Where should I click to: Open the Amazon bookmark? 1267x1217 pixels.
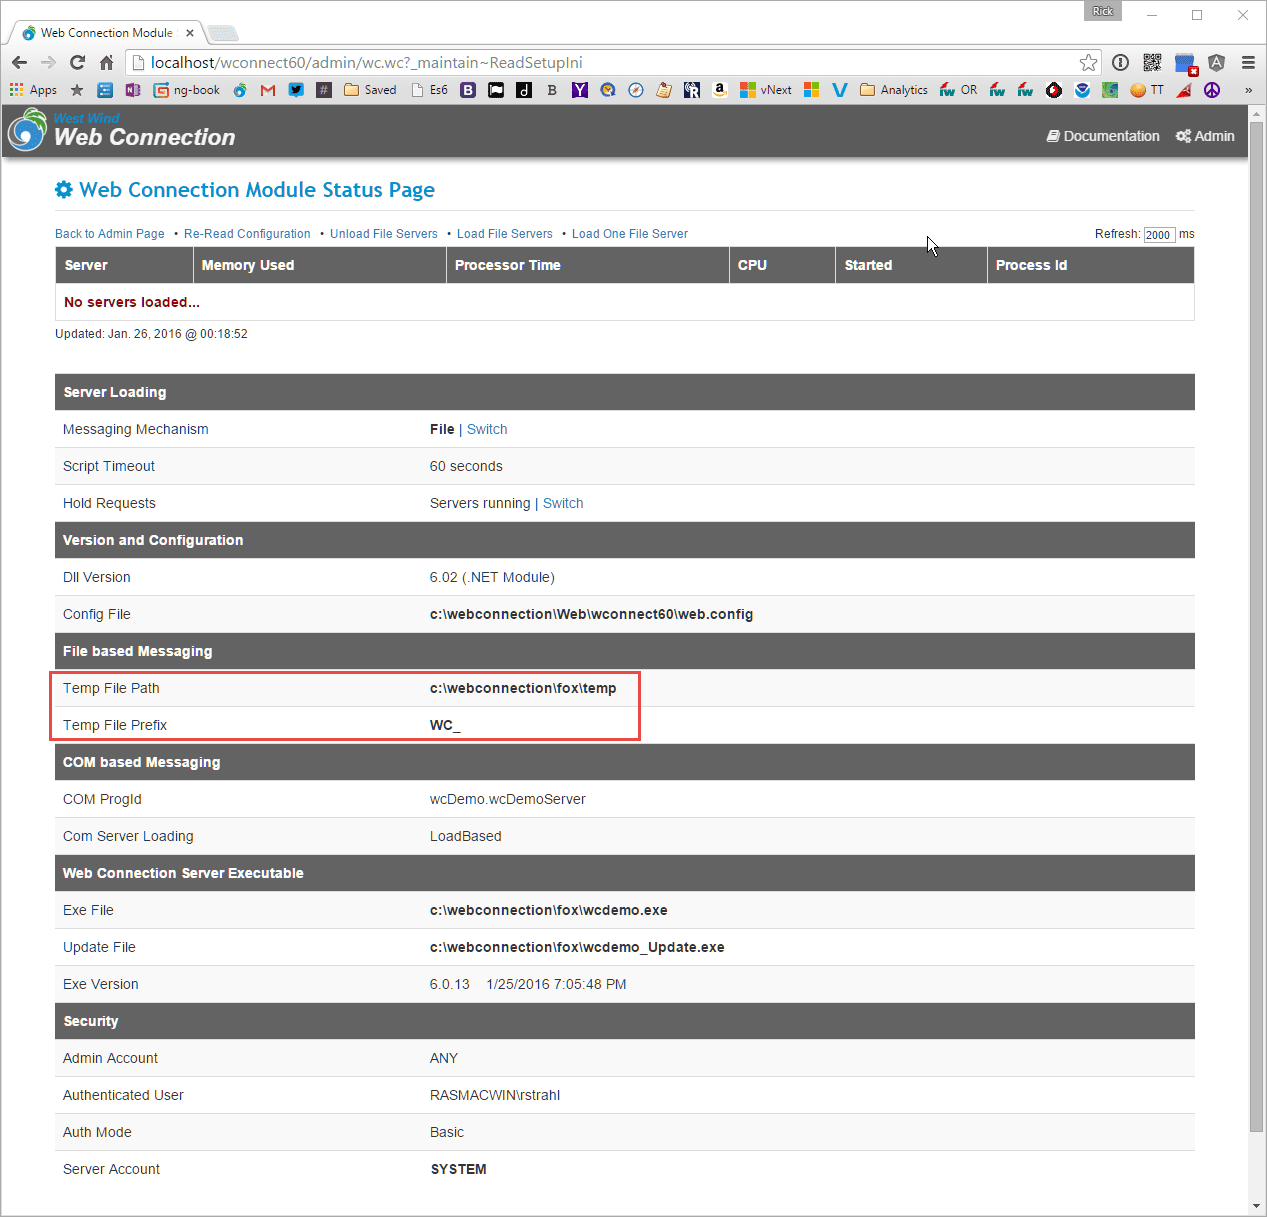(719, 90)
